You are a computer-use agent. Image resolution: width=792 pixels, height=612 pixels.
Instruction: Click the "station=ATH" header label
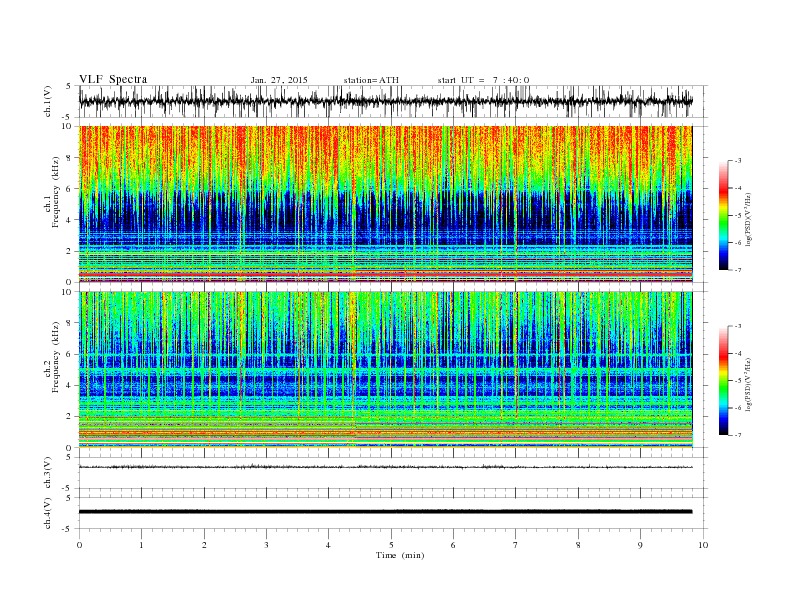pos(371,80)
